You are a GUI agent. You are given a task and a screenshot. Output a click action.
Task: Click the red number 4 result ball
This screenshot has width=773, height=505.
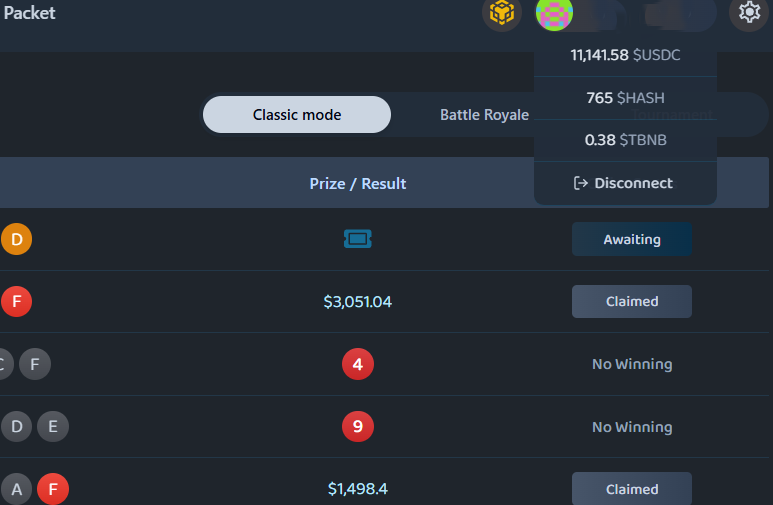point(357,364)
